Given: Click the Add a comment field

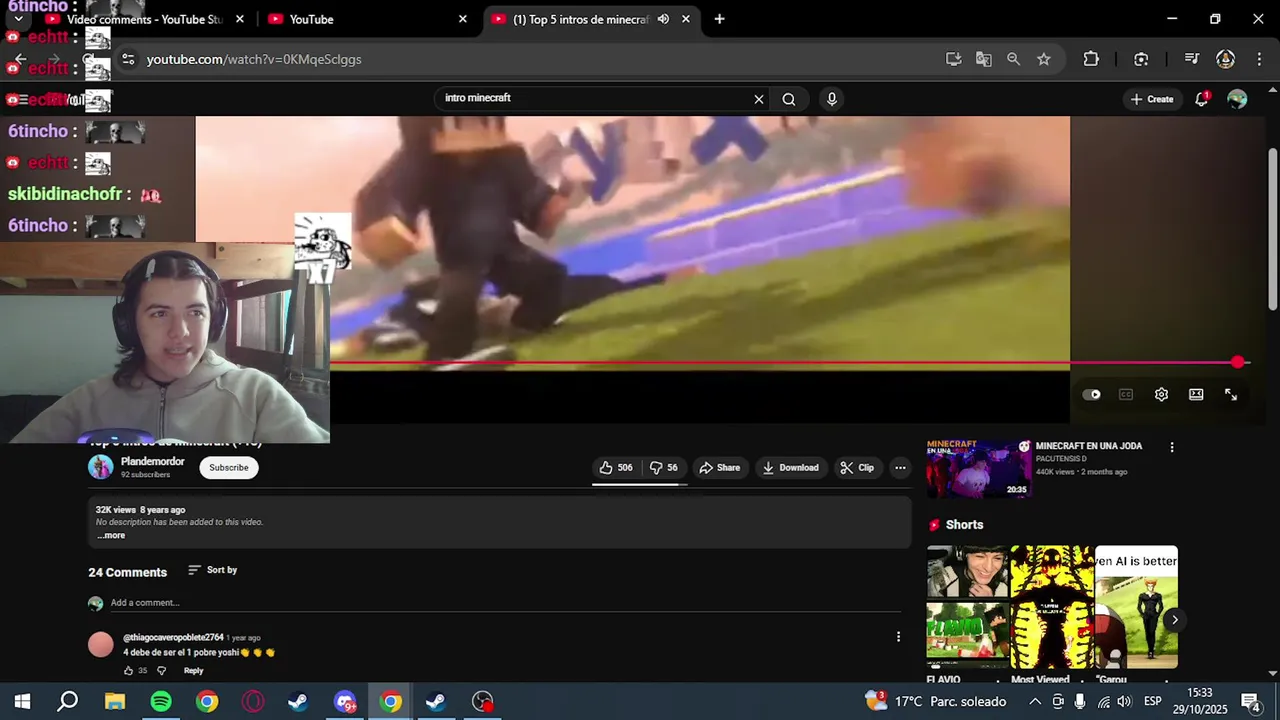Looking at the screenshot, I should 505,603.
